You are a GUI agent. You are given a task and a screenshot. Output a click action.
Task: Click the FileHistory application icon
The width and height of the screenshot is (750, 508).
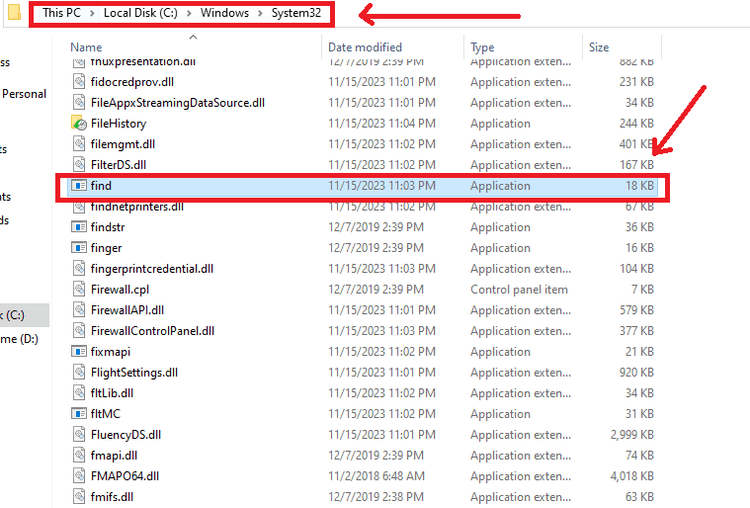(80, 124)
